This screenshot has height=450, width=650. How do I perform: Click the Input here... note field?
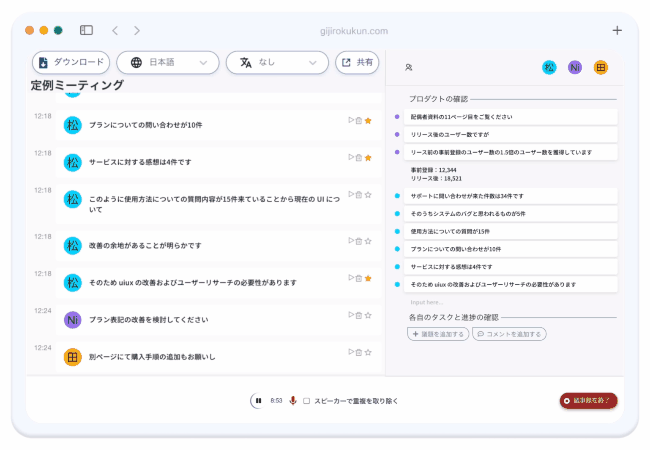(x=500, y=301)
